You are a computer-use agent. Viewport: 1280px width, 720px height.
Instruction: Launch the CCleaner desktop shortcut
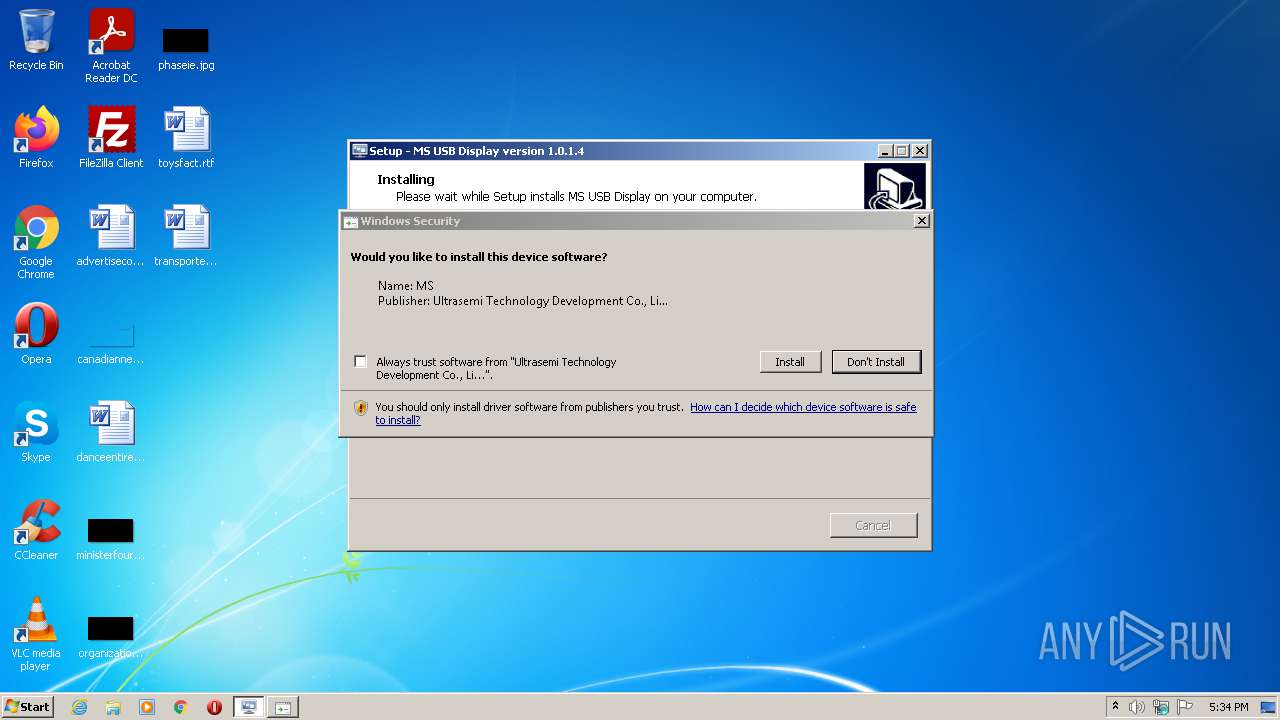point(36,530)
